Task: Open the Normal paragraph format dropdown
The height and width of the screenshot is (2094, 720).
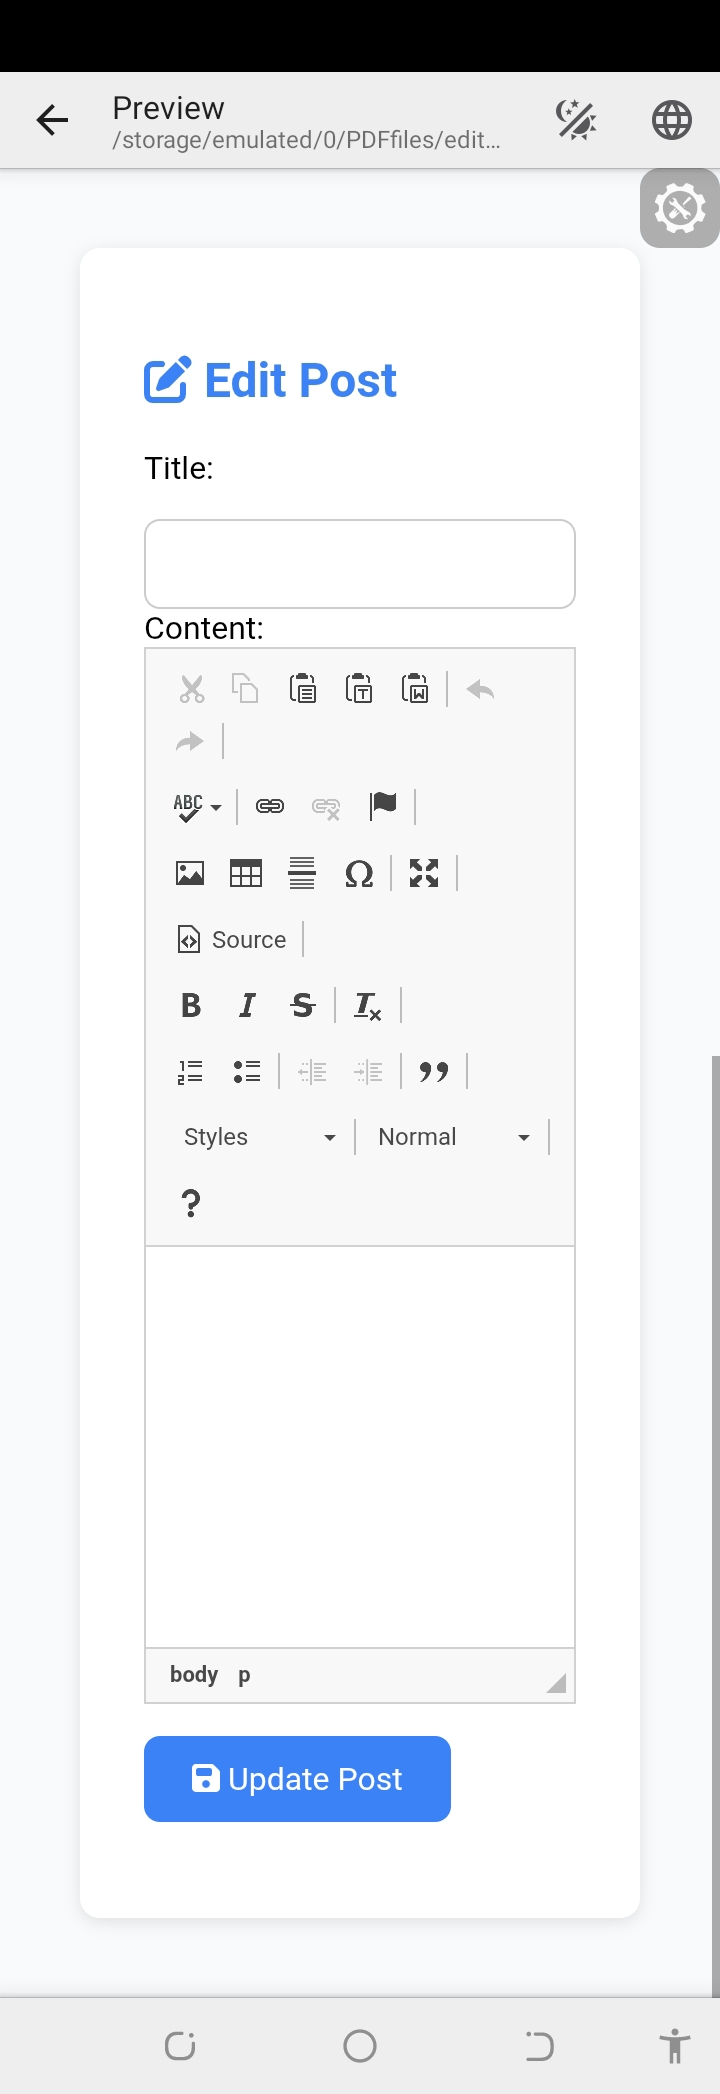Action: click(x=454, y=1137)
